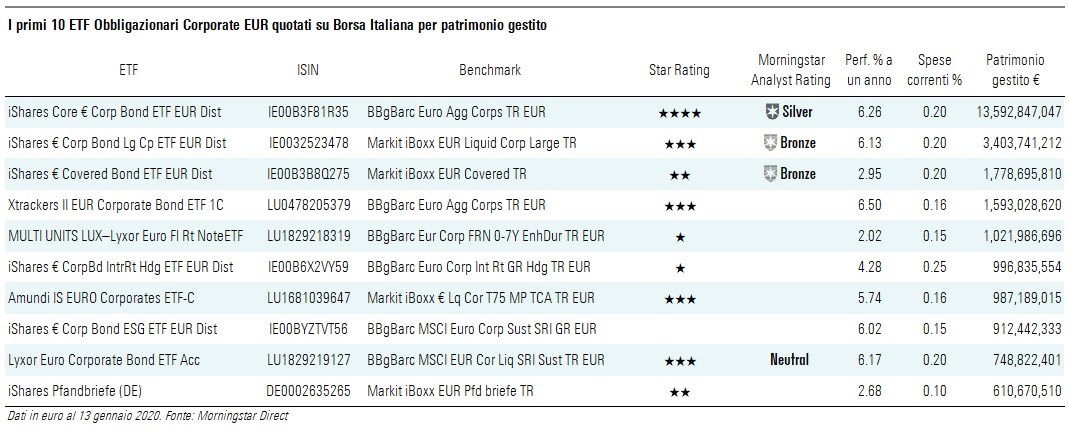This screenshot has height=431, width=1069.
Task: Click the Bronze badge icon for Corp Bond Lg Cp
Action: [x=769, y=143]
